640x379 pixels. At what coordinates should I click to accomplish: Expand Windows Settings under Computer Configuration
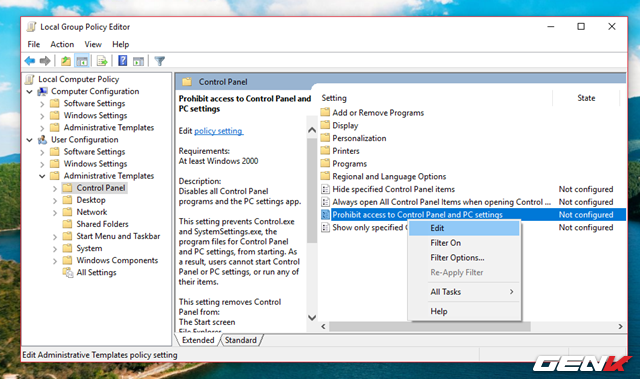42,116
